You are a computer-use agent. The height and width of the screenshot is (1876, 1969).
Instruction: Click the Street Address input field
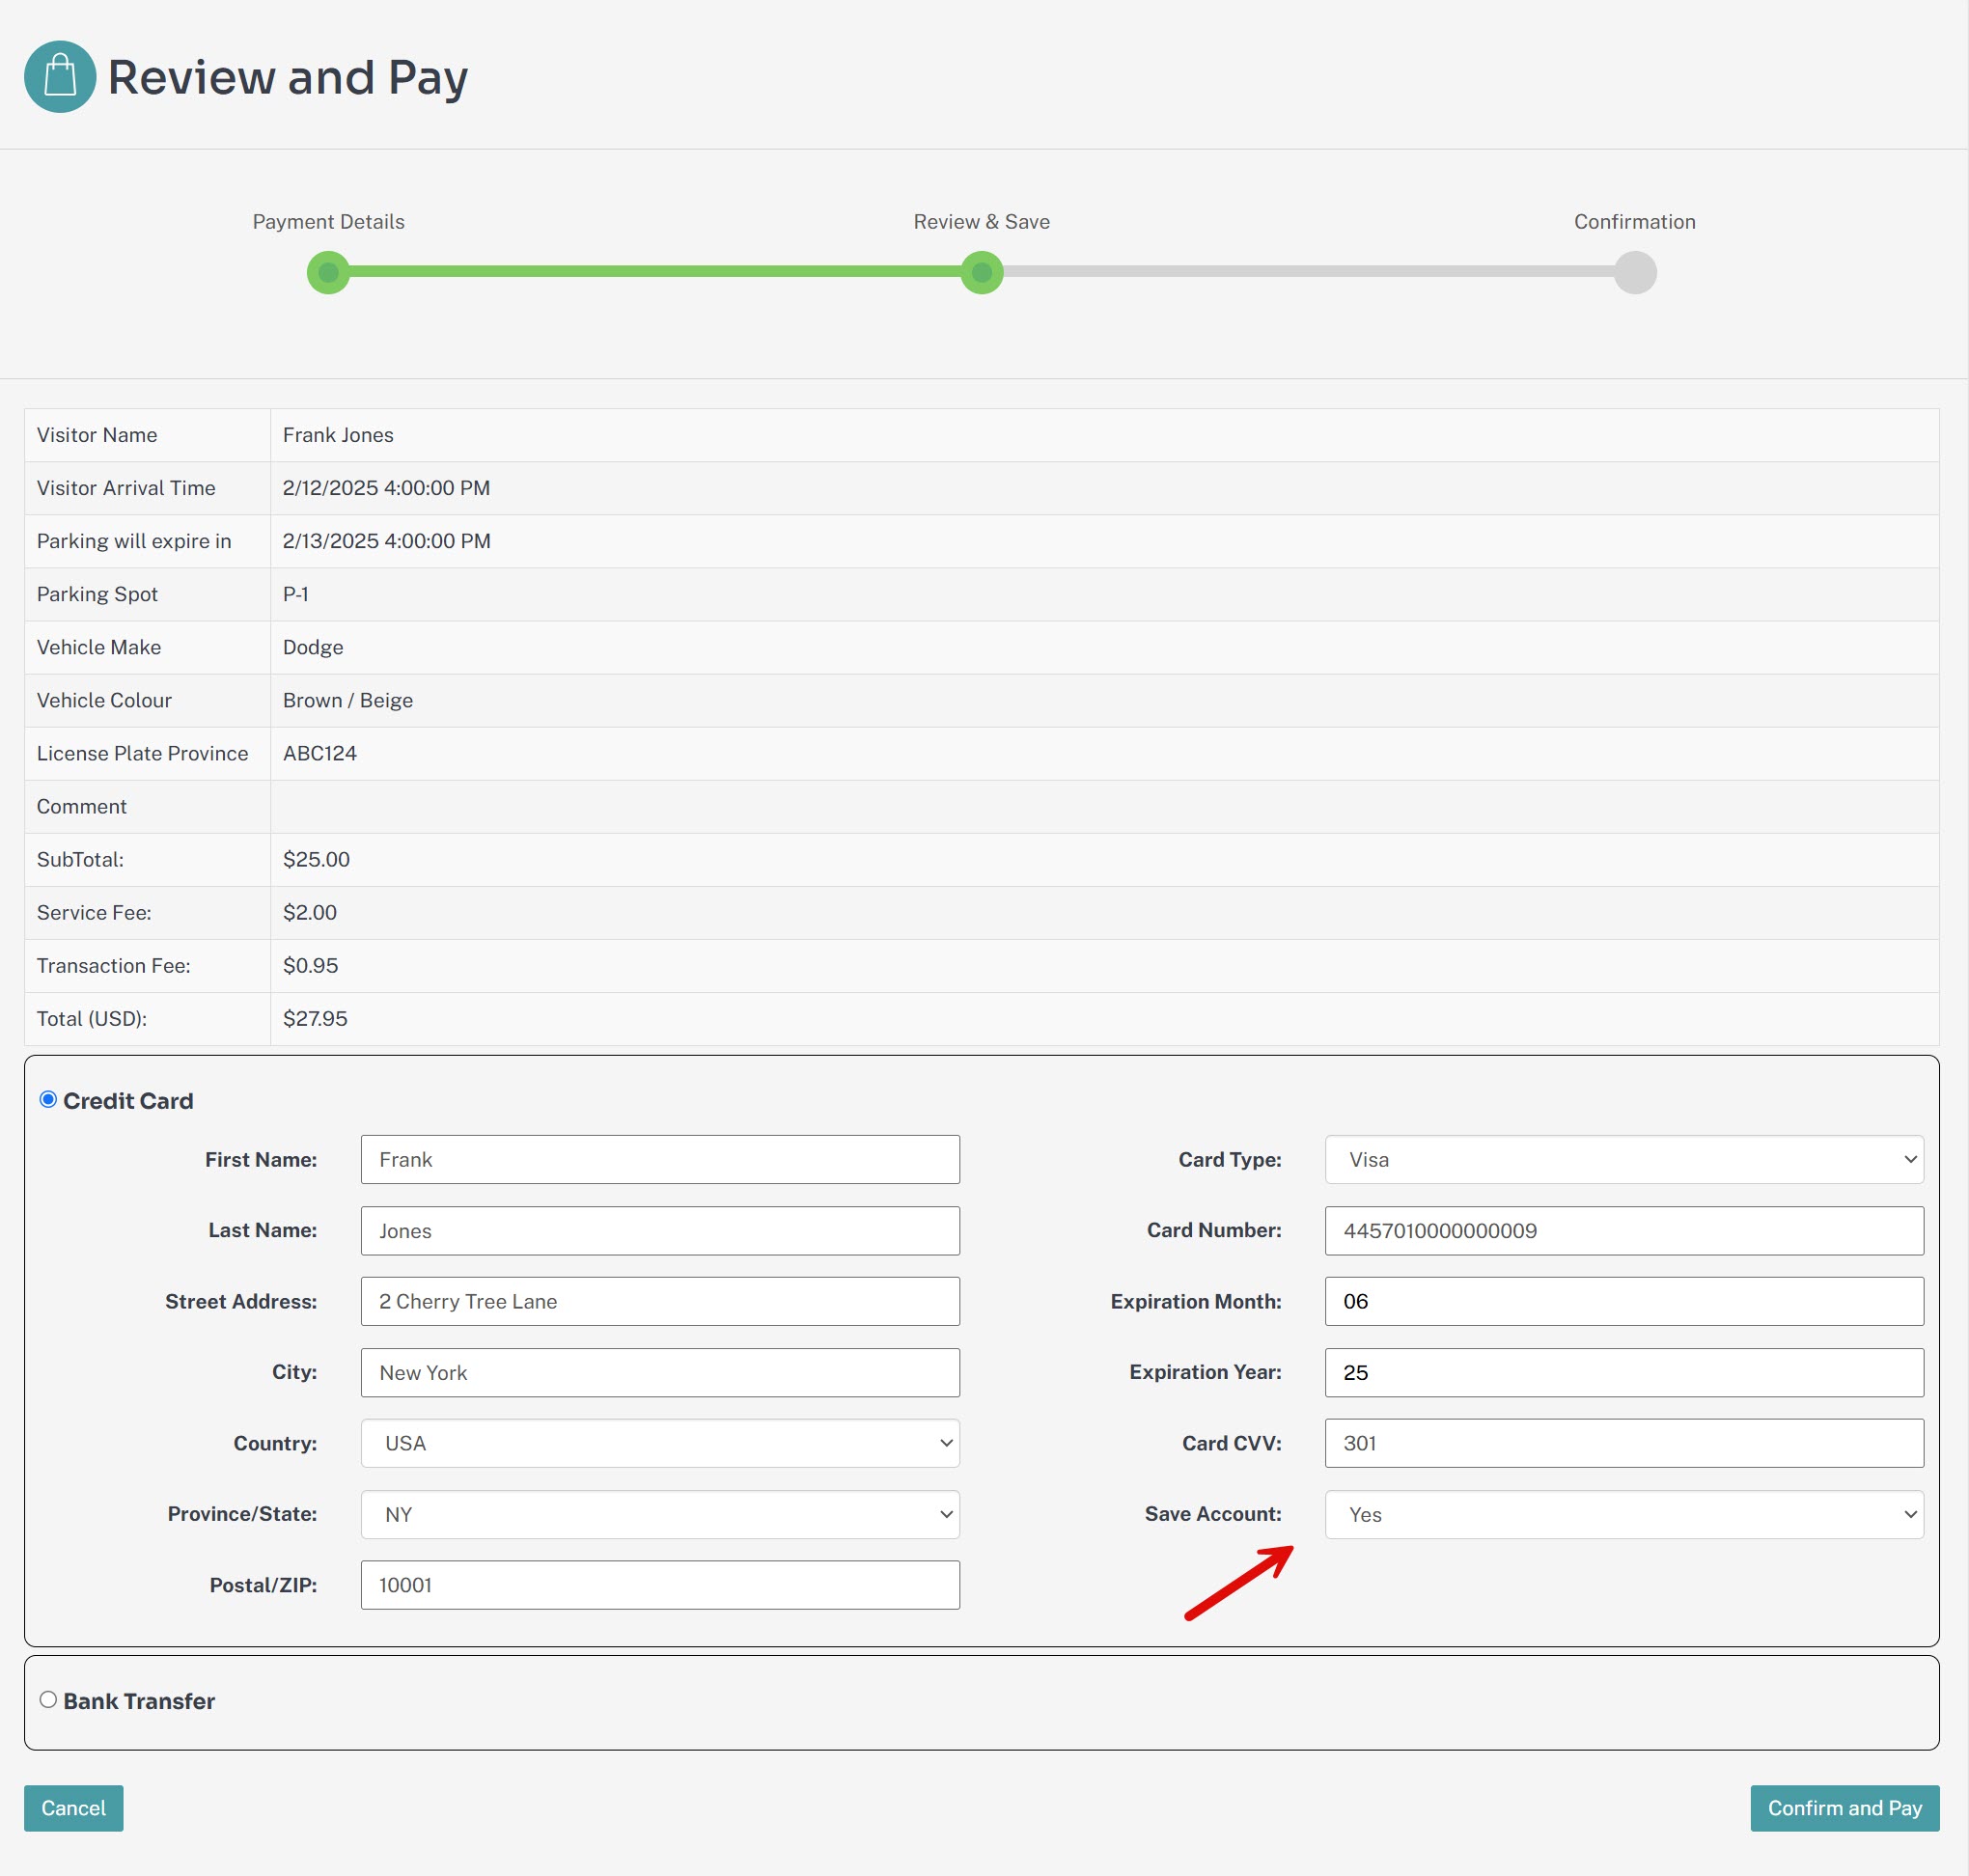(660, 1300)
